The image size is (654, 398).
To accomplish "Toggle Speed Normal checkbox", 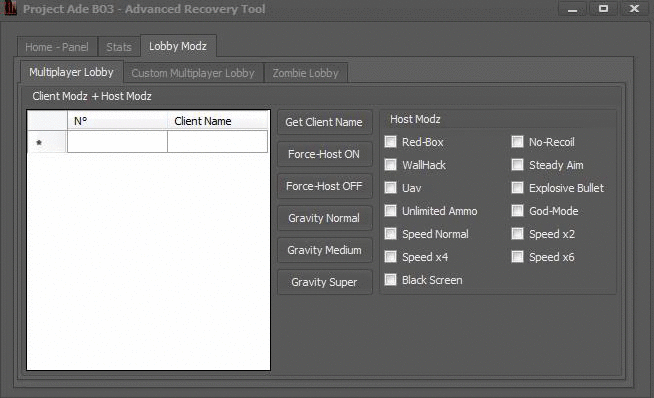I will 390,234.
